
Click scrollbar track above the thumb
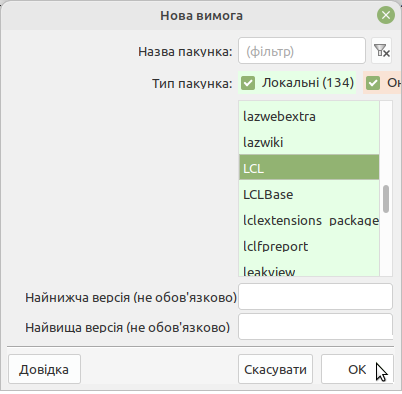[x=386, y=143]
